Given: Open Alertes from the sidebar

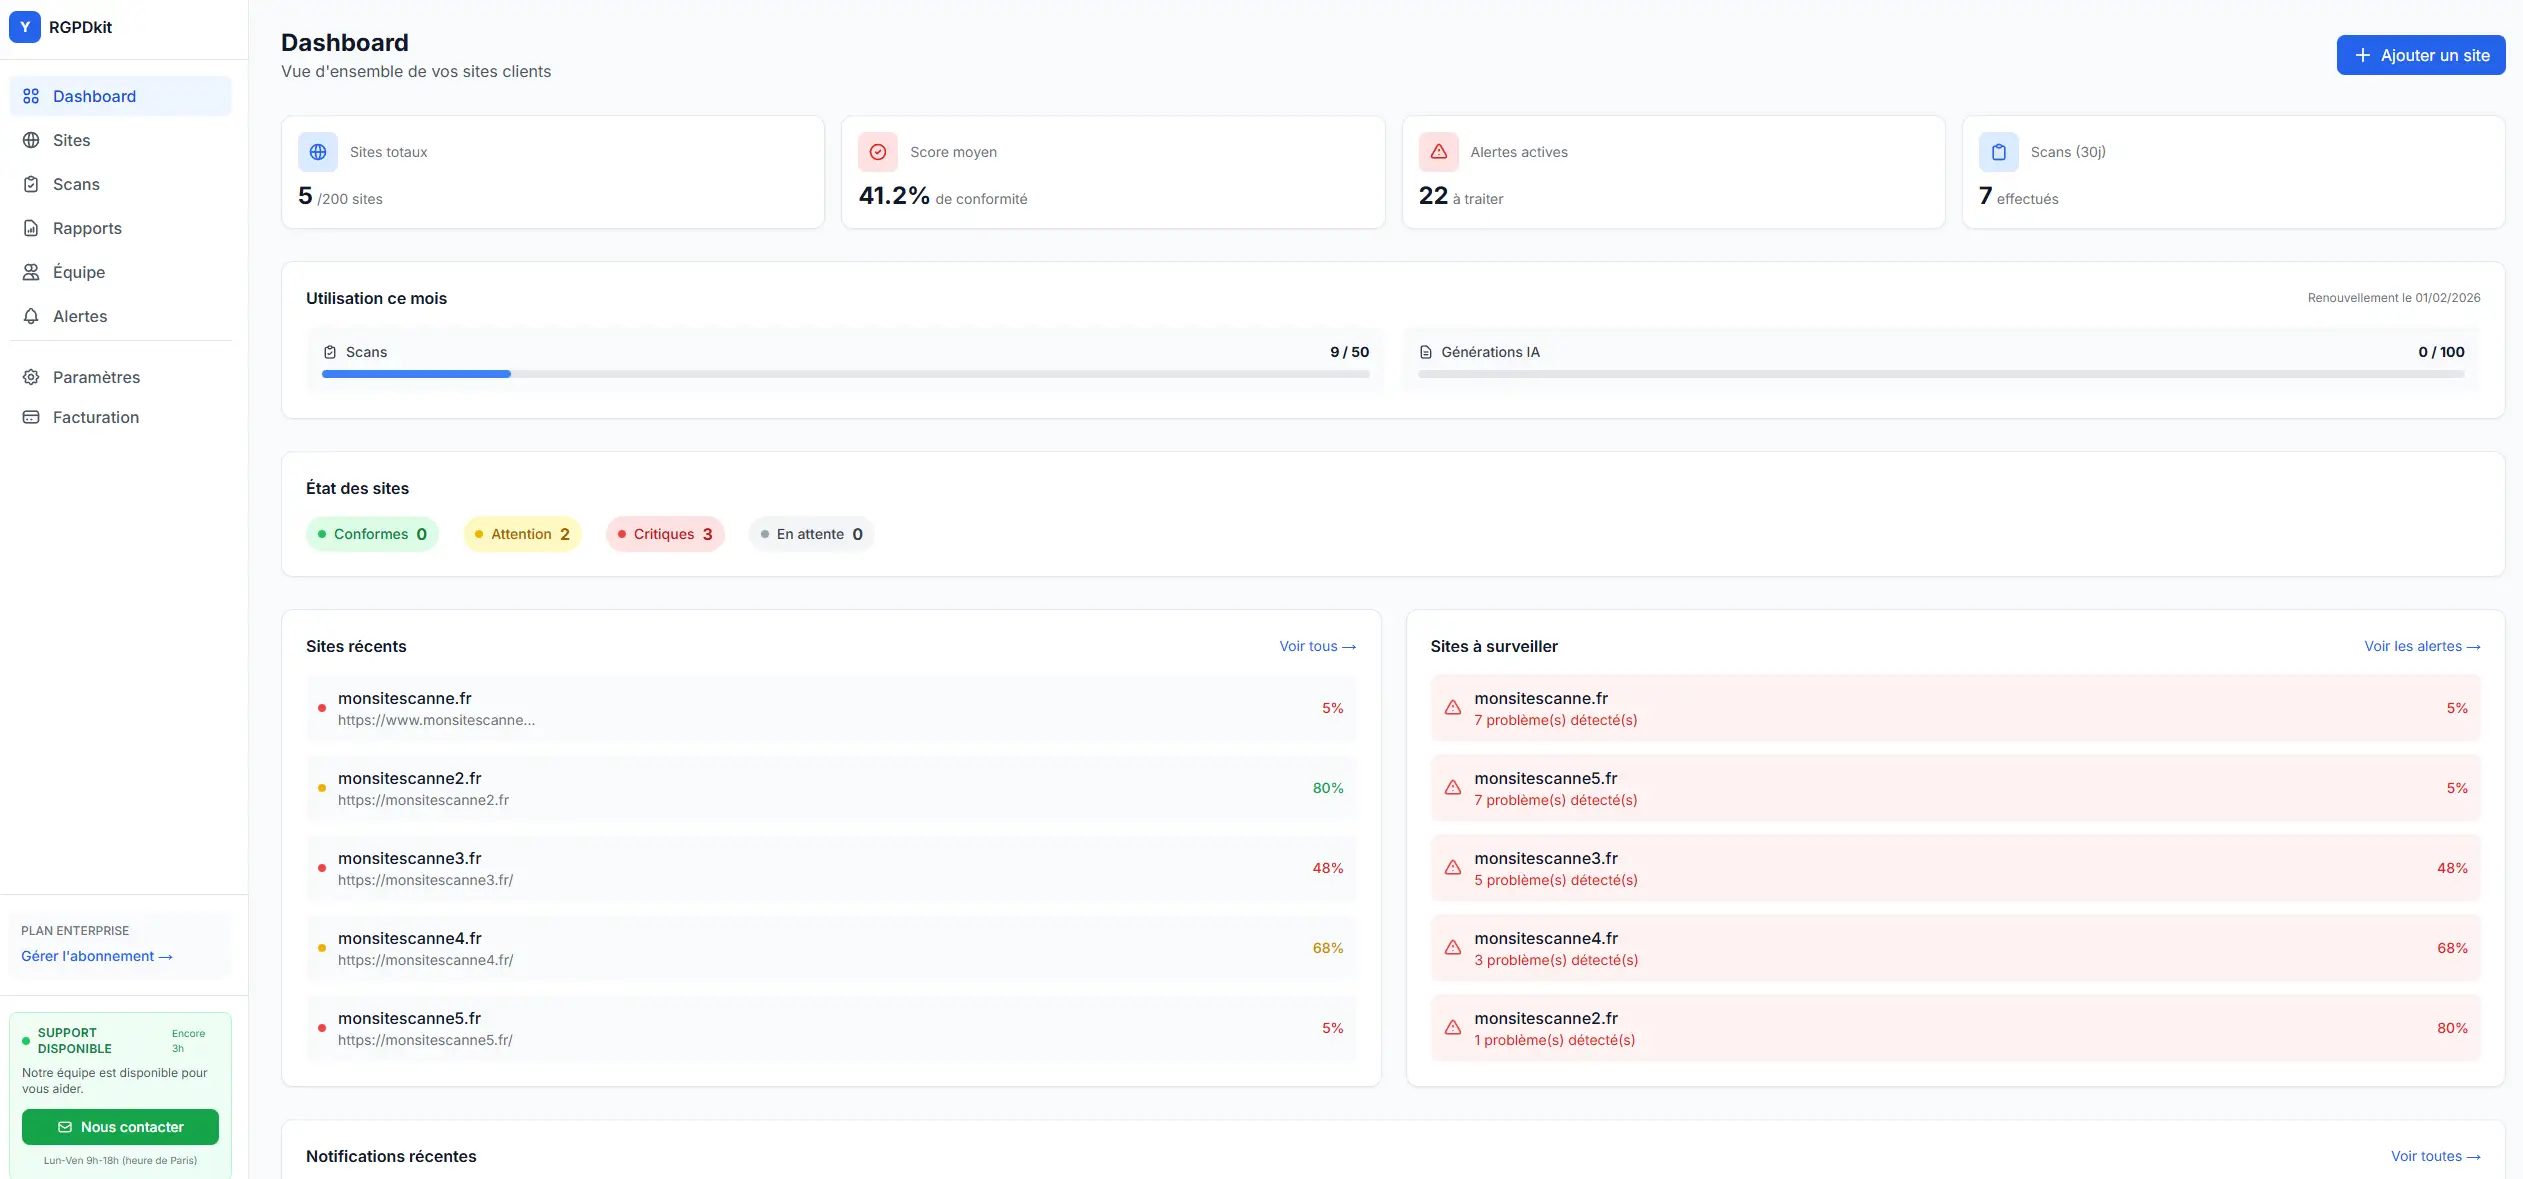Looking at the screenshot, I should pos(120,316).
